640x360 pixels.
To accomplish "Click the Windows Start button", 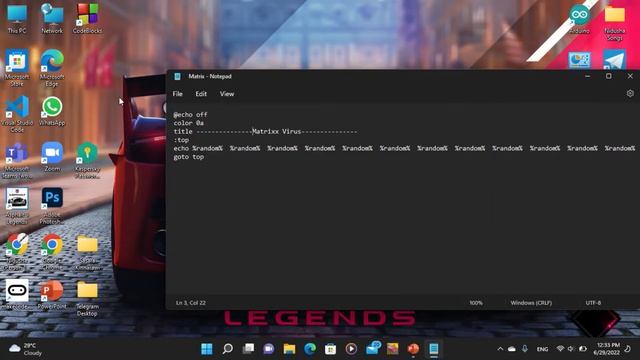I will click(207, 349).
